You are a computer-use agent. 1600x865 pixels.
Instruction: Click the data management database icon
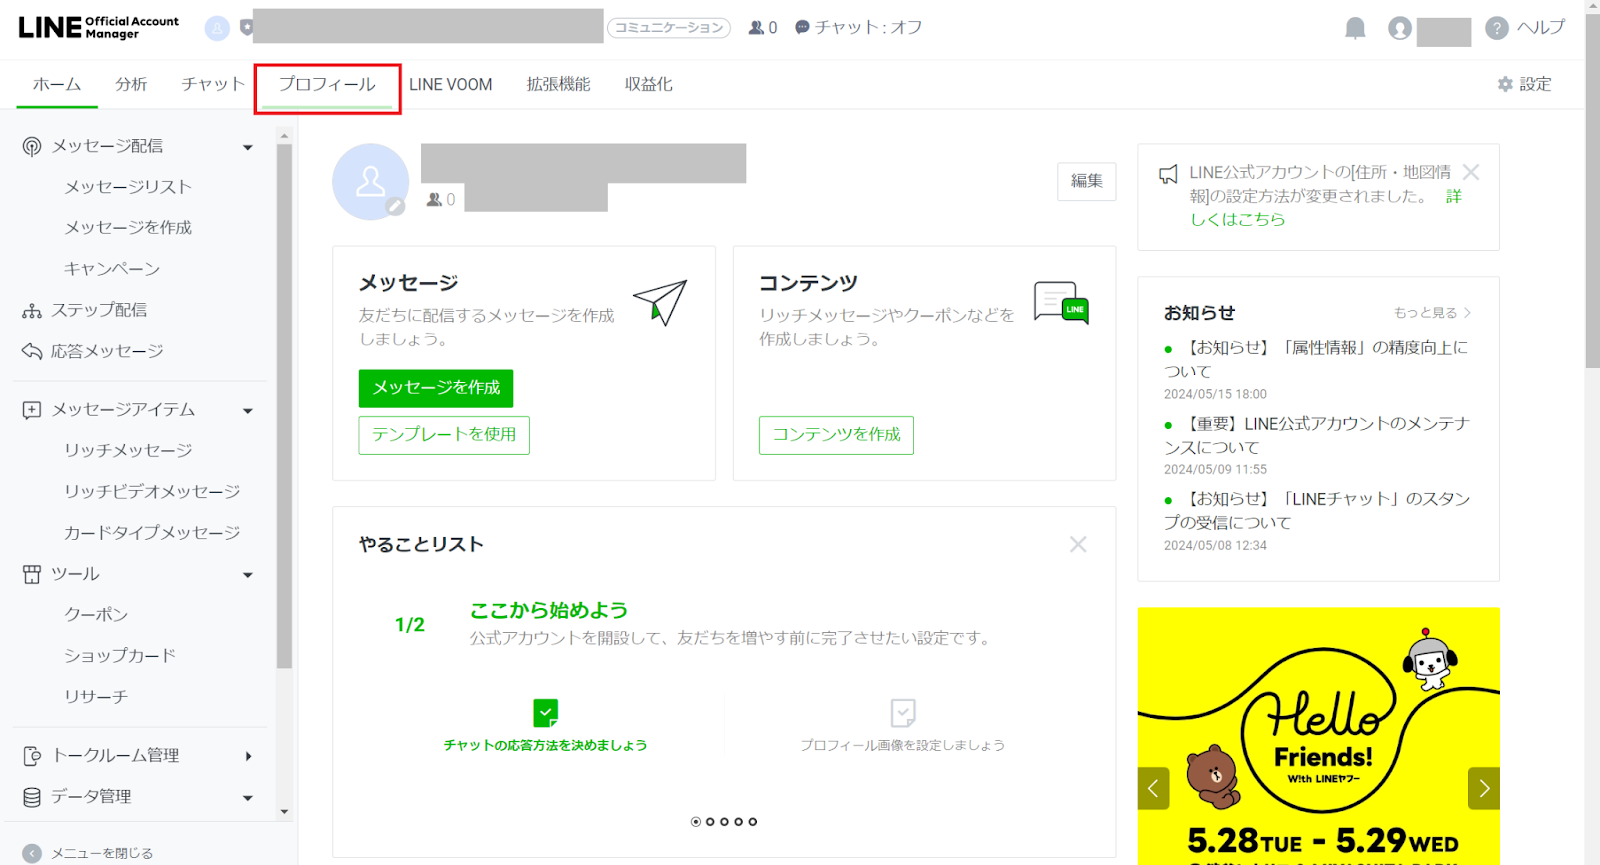tap(32, 797)
